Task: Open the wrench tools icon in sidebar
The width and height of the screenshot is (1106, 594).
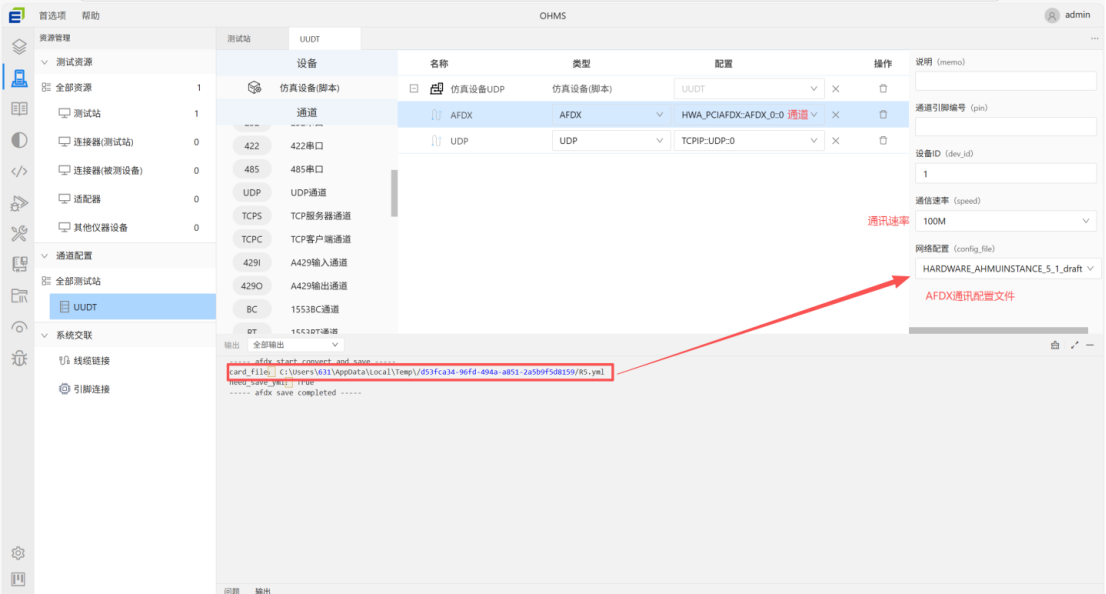Action: tap(18, 234)
